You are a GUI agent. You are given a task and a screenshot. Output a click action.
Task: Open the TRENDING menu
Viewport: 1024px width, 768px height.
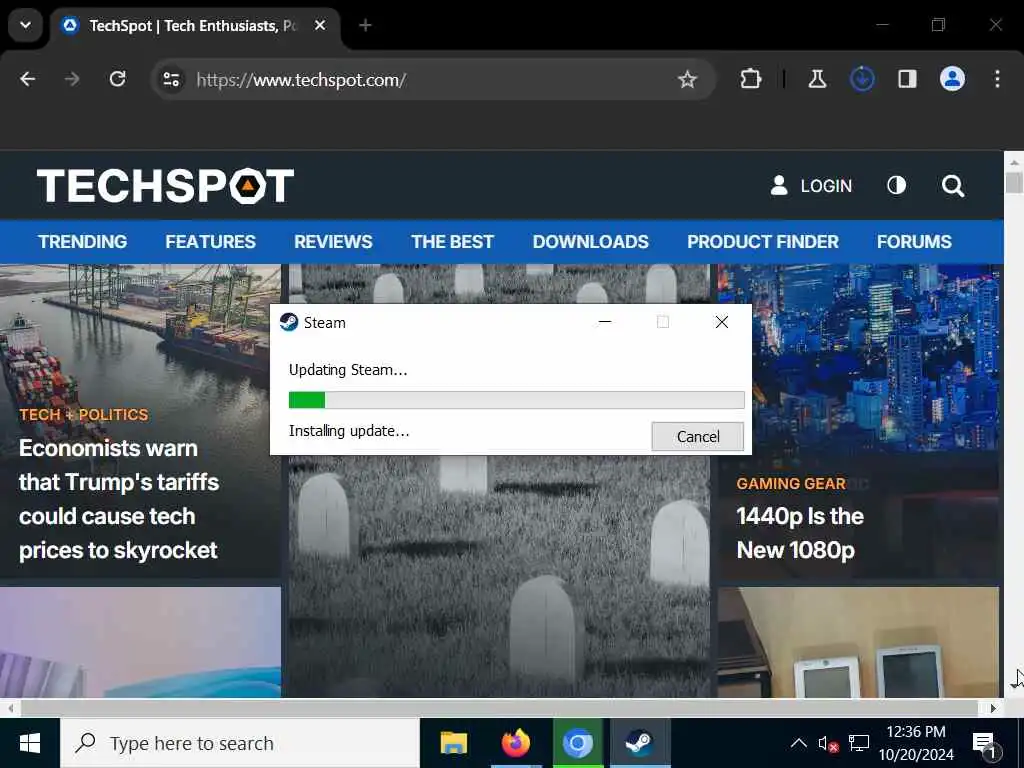[82, 242]
